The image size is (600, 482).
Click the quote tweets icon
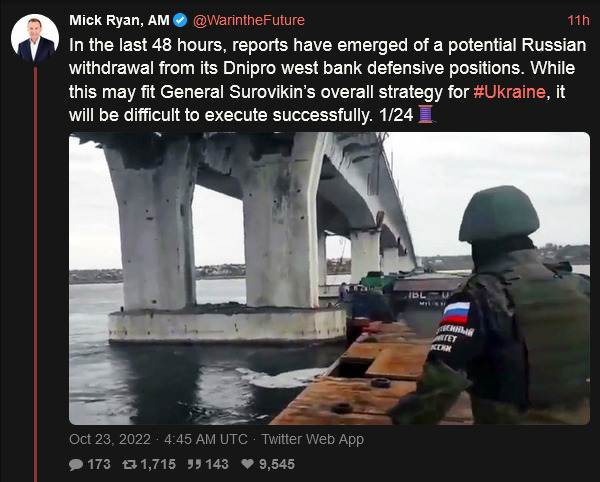point(194,464)
